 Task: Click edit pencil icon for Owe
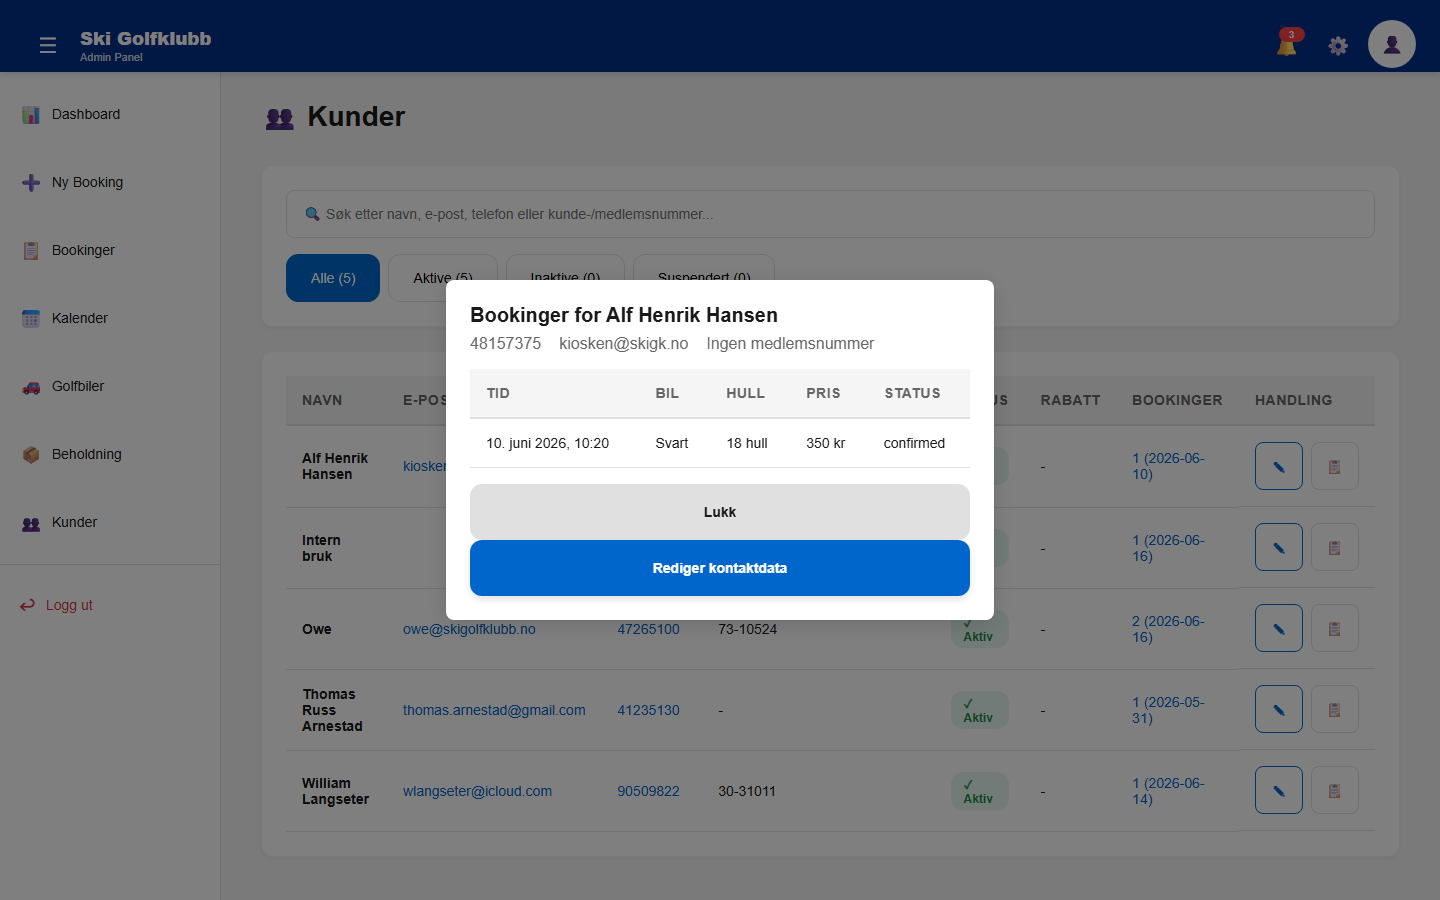(1278, 628)
